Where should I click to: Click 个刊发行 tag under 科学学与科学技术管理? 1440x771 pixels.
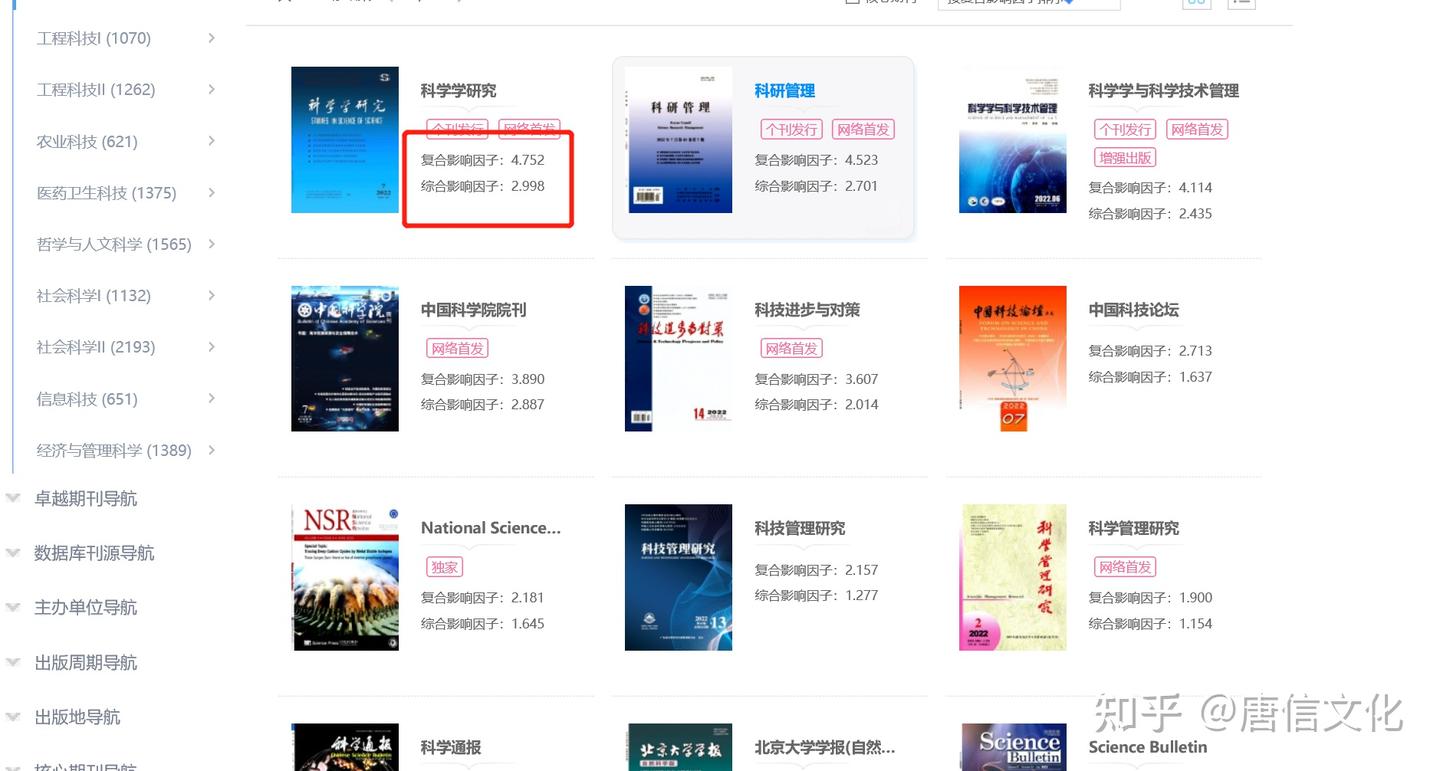pyautogui.click(x=1125, y=129)
